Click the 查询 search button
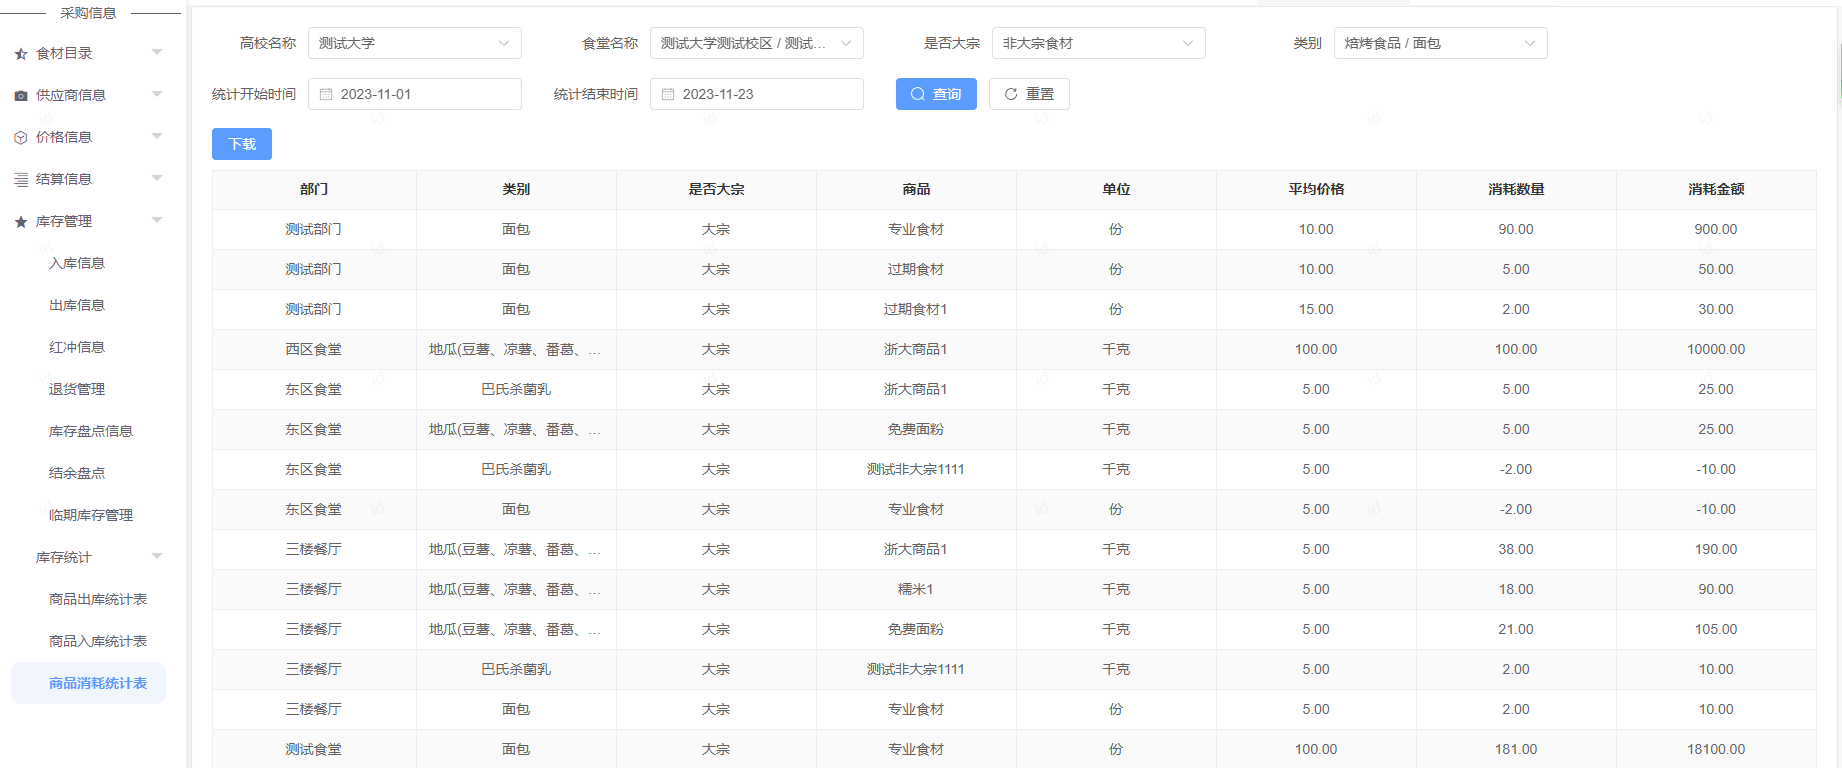 [x=936, y=94]
